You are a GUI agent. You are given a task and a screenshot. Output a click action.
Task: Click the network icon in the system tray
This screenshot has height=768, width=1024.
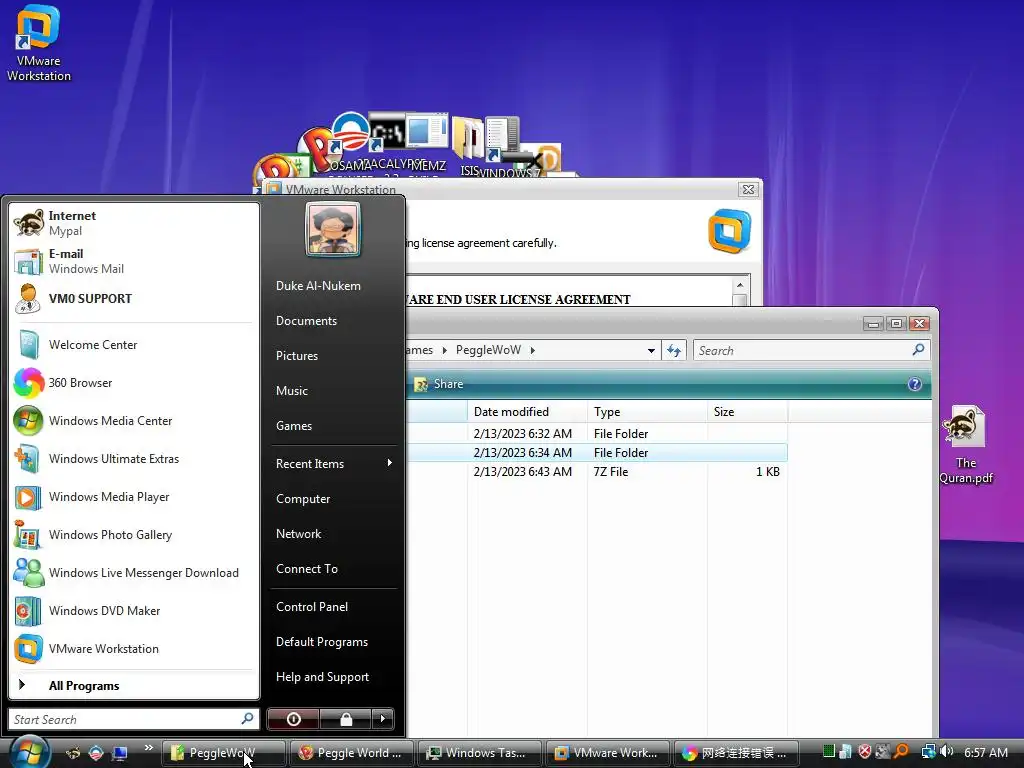[x=928, y=752]
